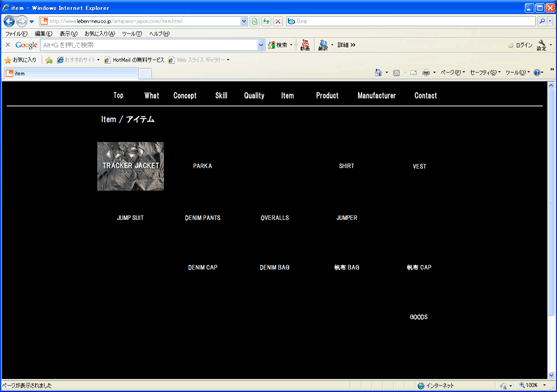
Task: Click the blue Help question icon
Action: point(537,73)
